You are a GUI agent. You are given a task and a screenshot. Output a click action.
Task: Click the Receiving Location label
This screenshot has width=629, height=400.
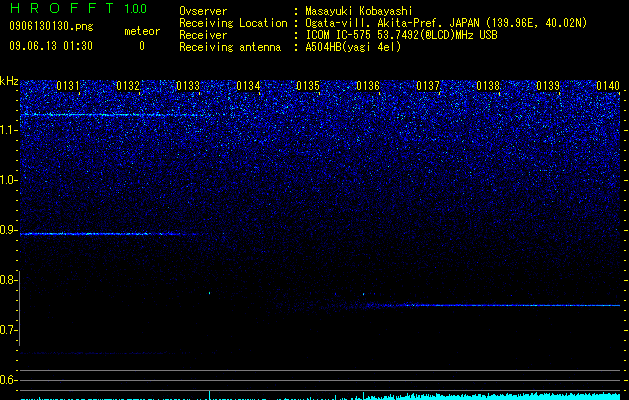click(233, 23)
